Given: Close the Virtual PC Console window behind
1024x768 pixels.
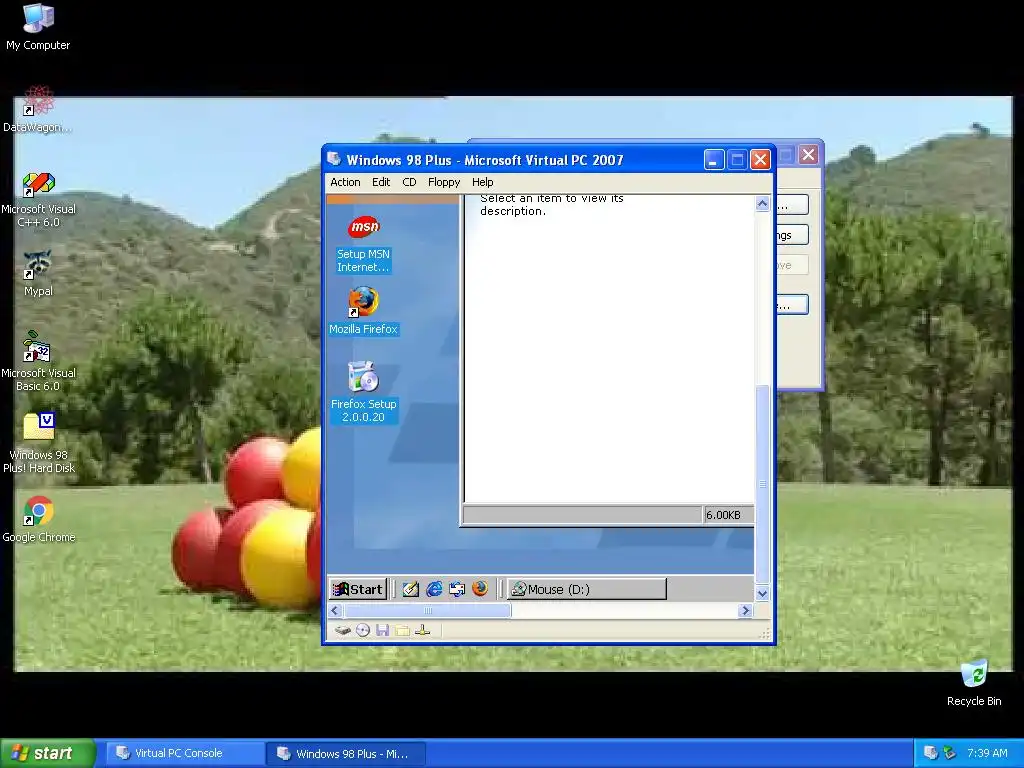Looking at the screenshot, I should [808, 155].
